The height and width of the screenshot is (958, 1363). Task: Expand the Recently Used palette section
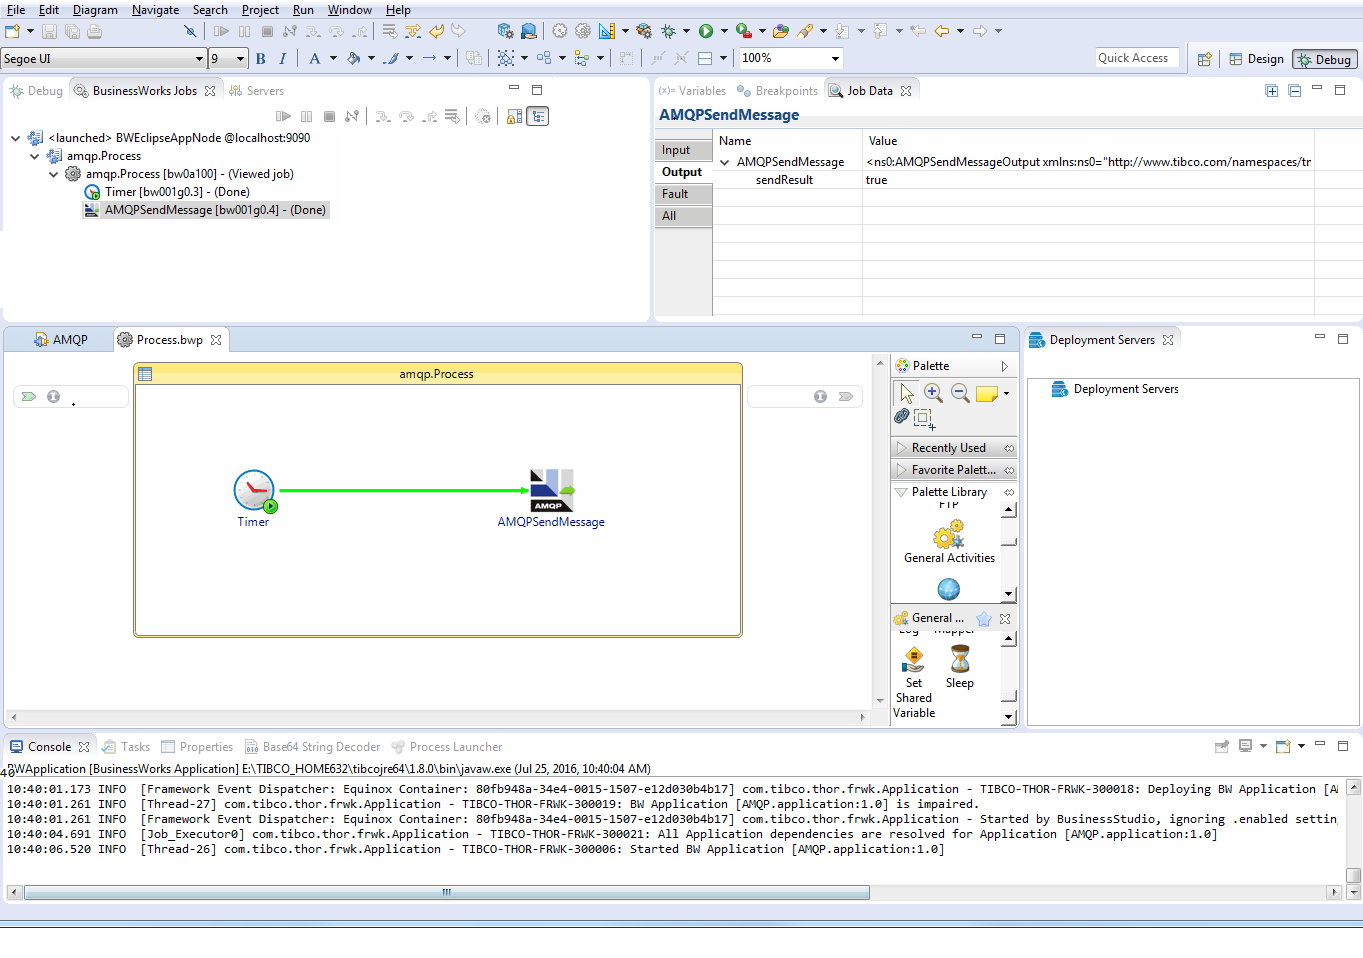(953, 448)
